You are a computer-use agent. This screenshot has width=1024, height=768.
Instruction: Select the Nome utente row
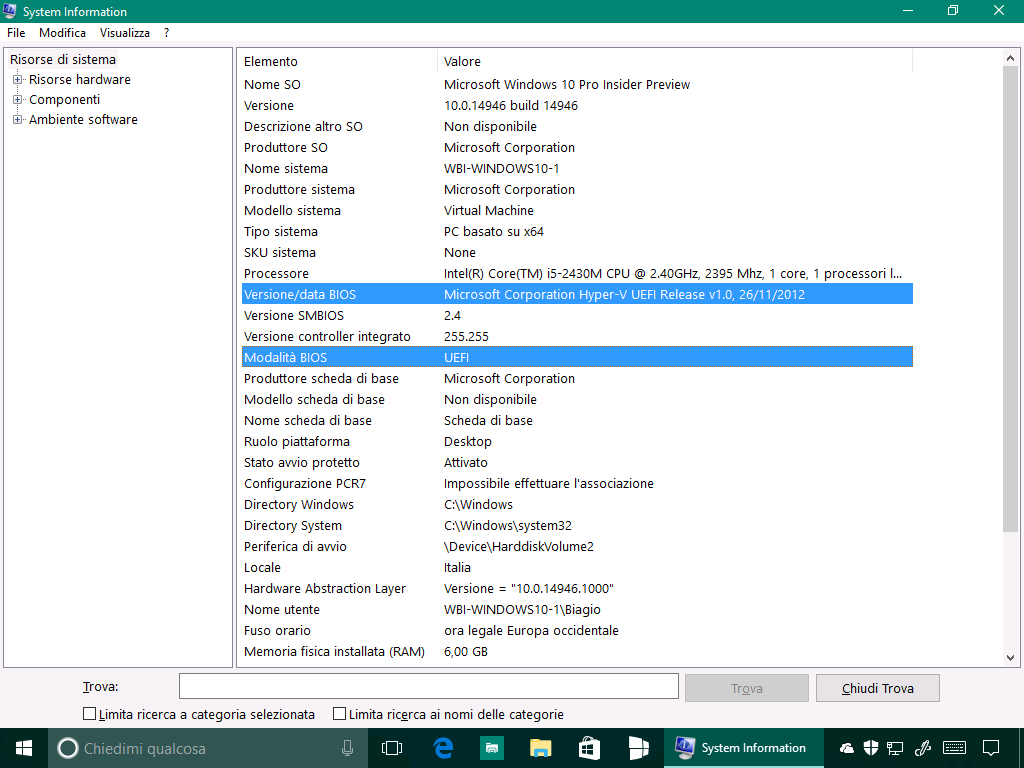pos(577,609)
